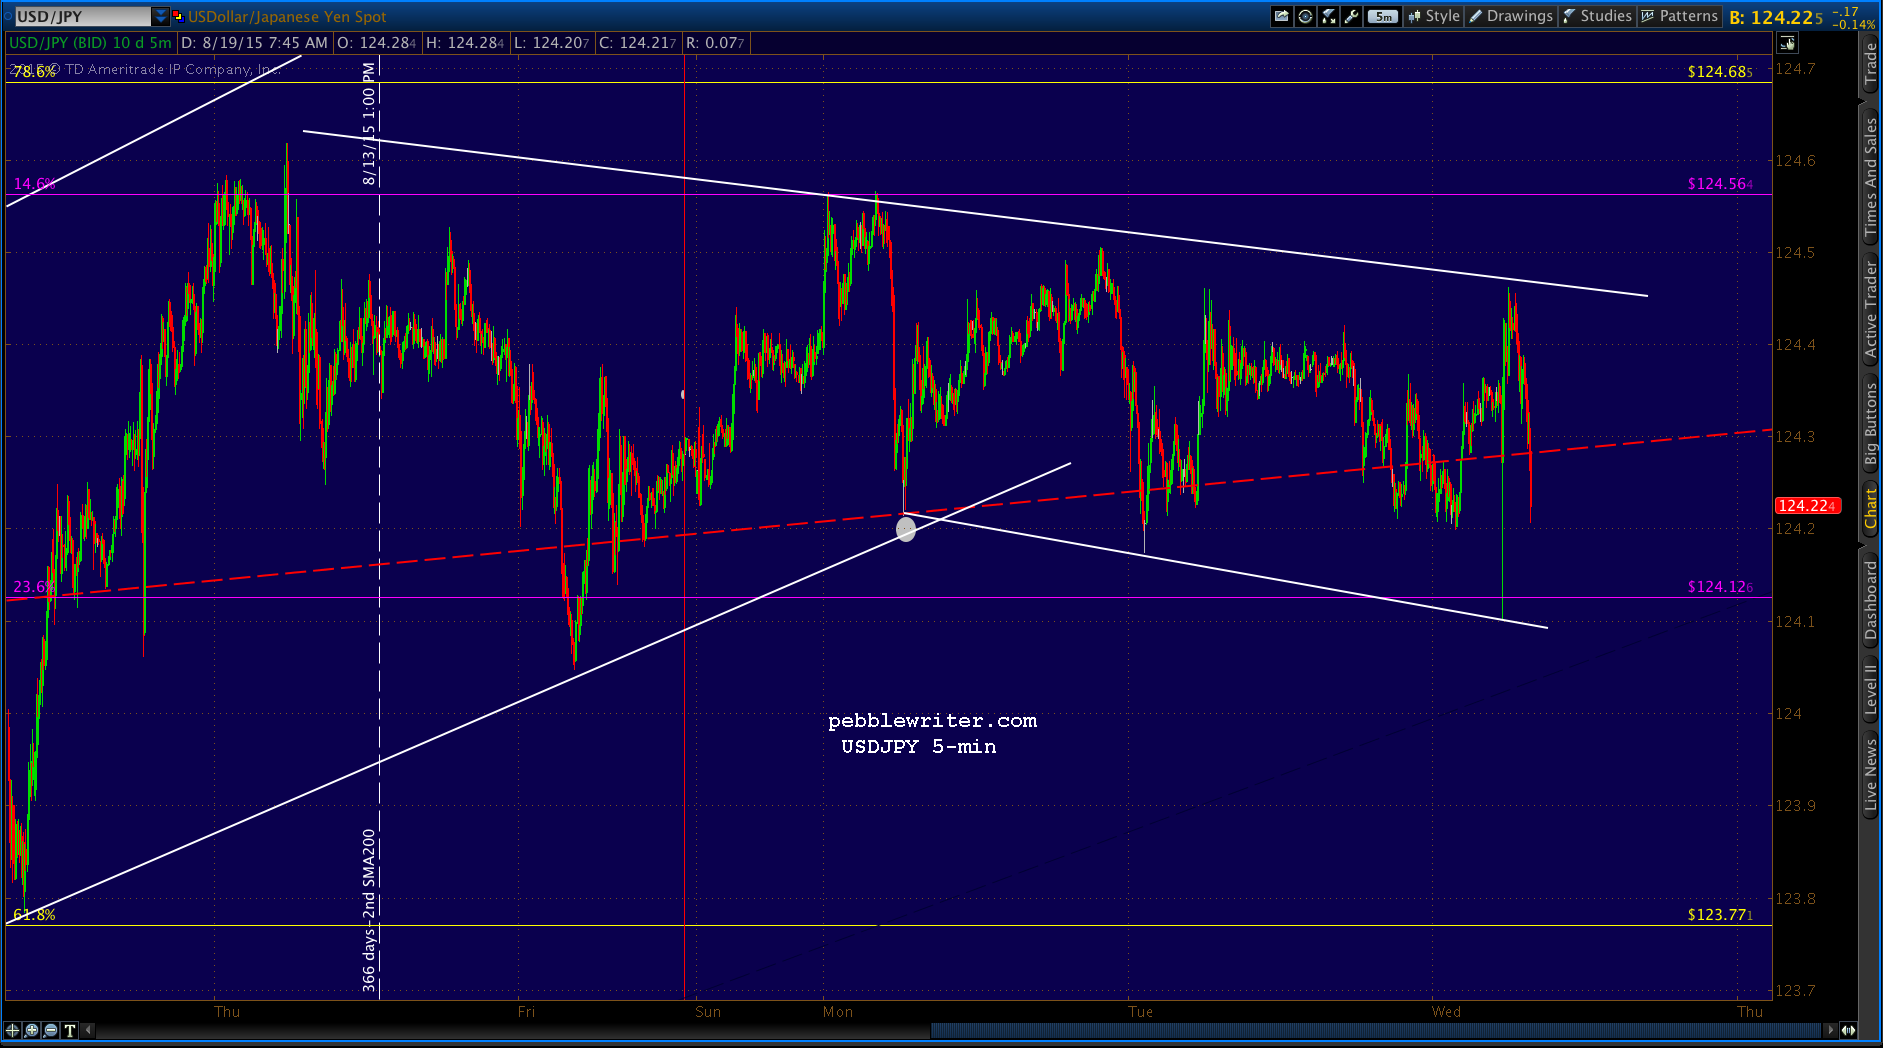1883x1048 pixels.
Task: Open Active Trader side tab
Action: click(x=1870, y=309)
